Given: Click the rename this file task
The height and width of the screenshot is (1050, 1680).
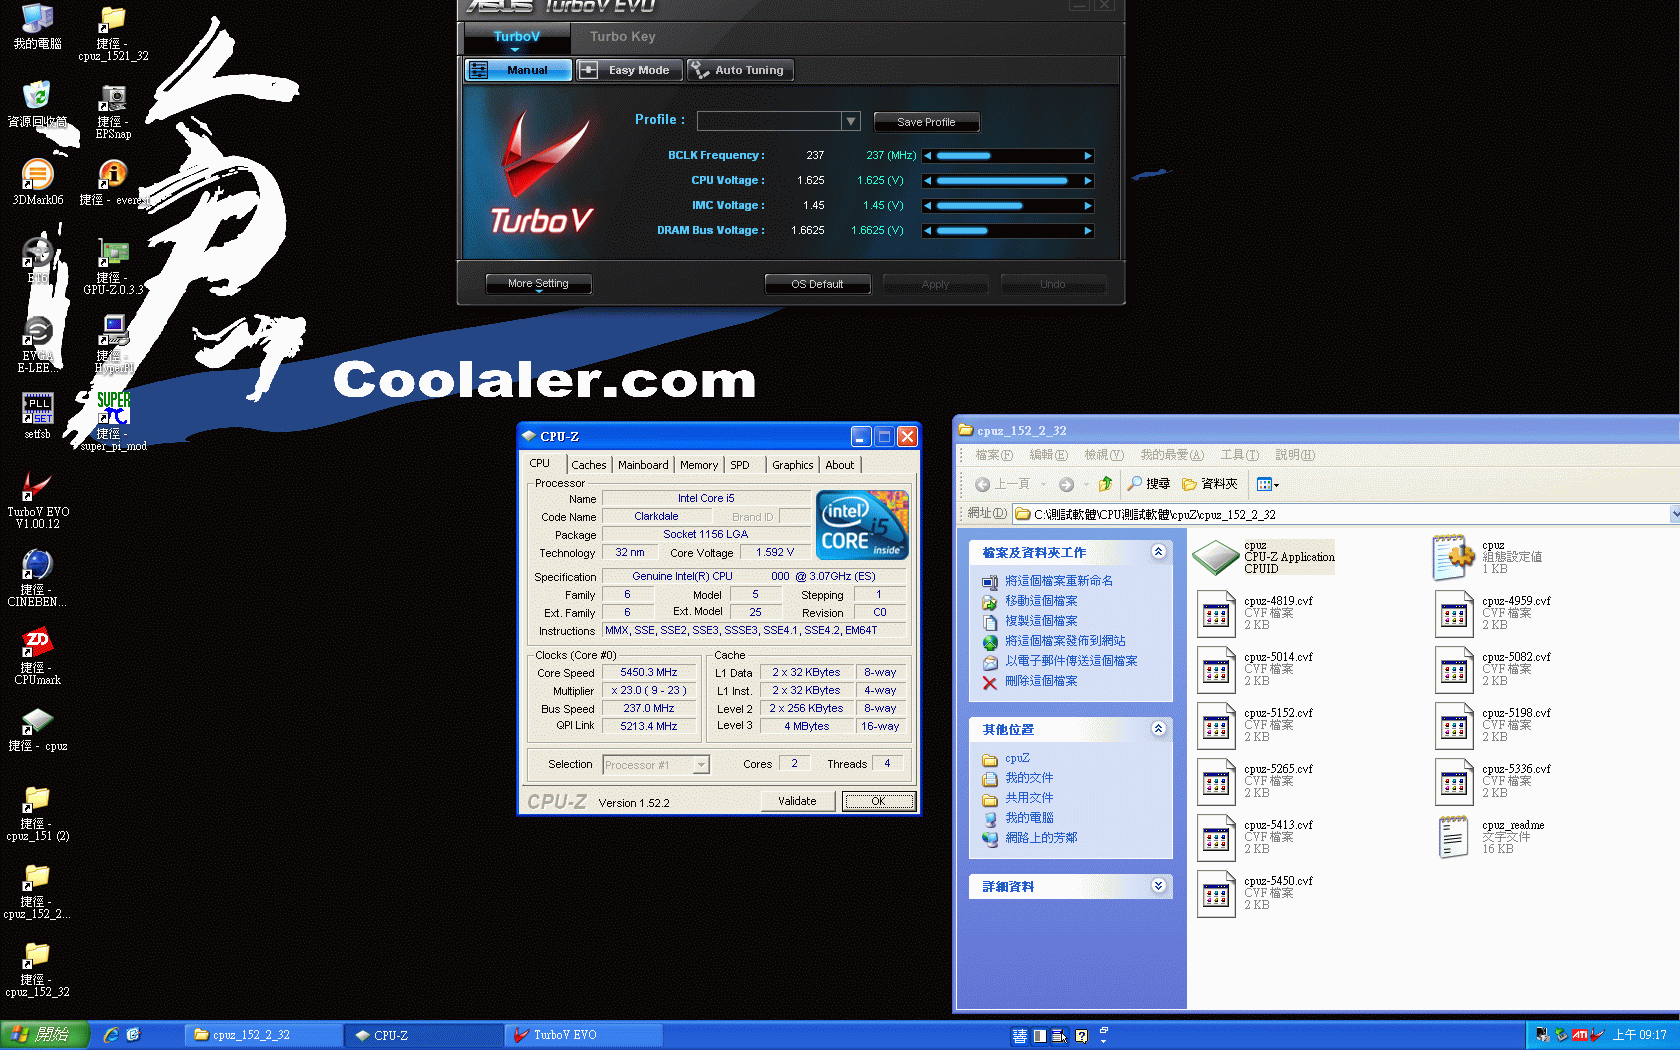Looking at the screenshot, I should click(1048, 581).
